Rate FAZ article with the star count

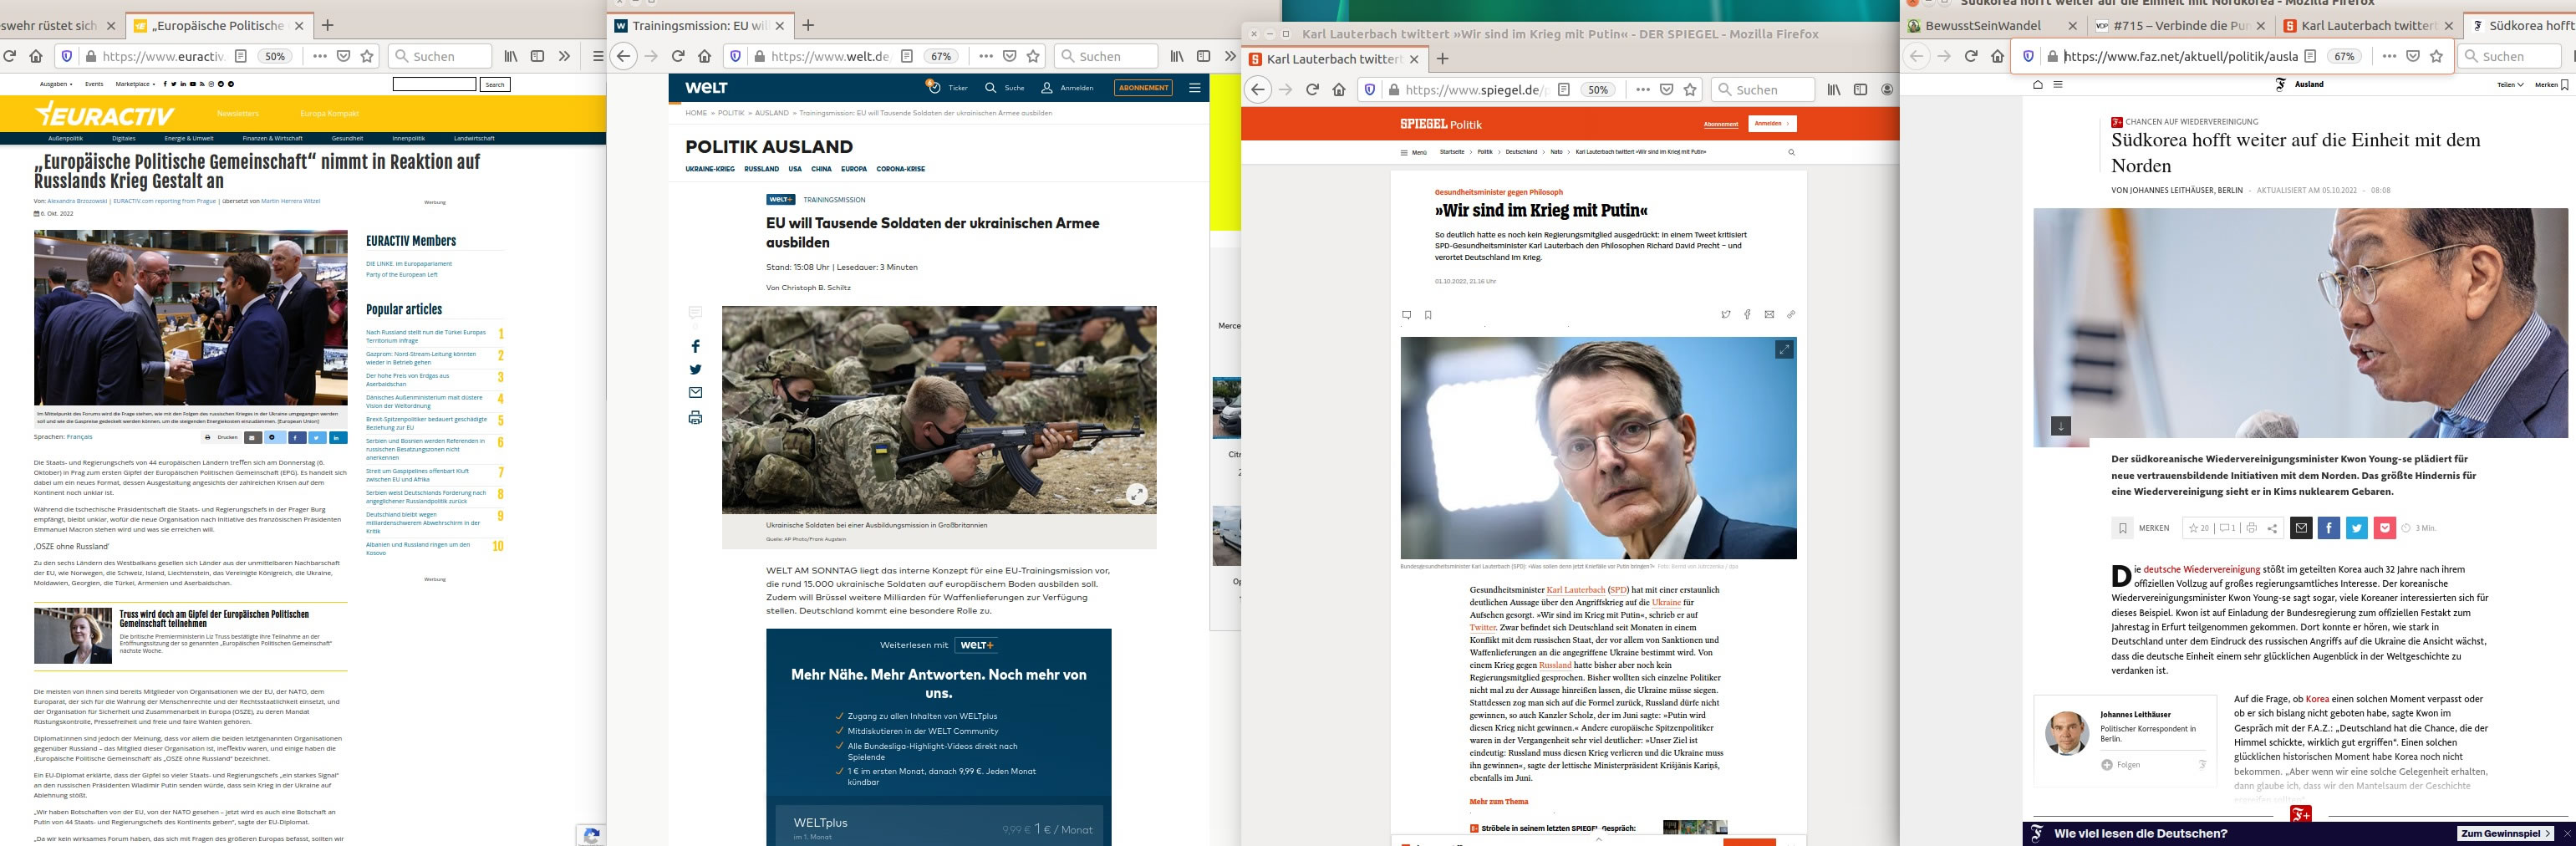(2198, 528)
